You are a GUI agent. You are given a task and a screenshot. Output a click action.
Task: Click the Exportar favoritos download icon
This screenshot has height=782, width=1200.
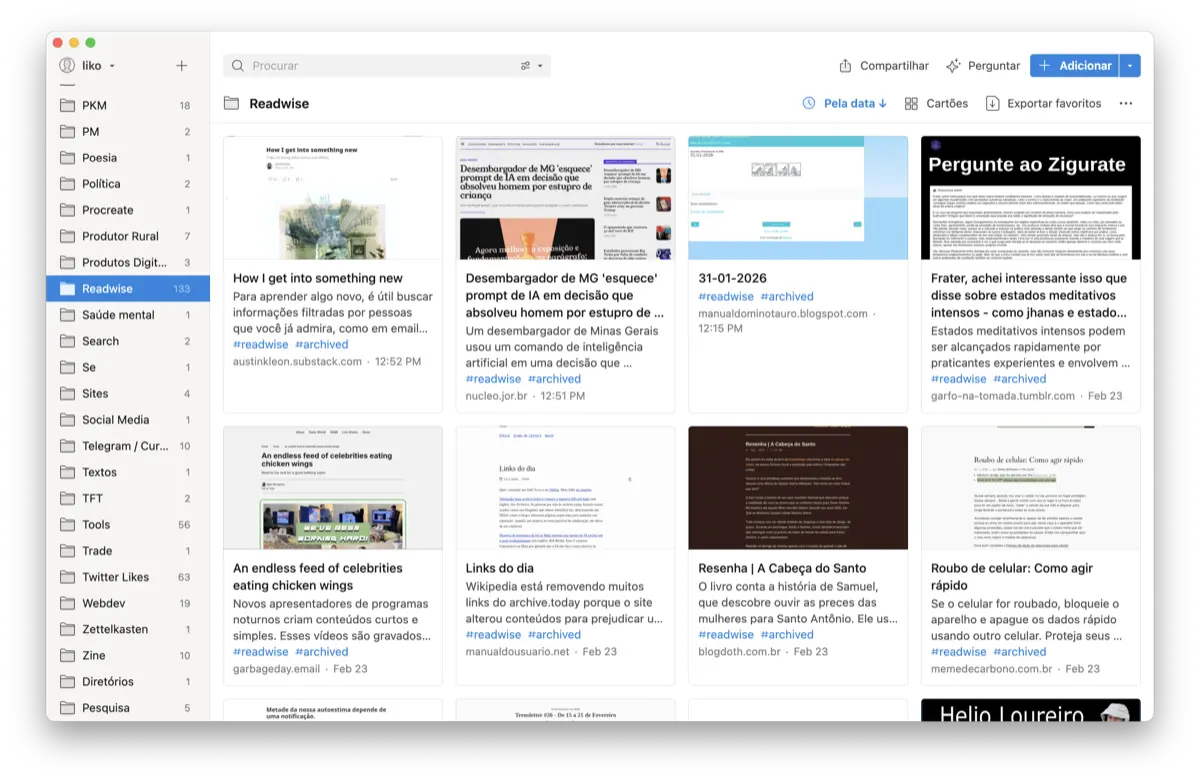click(991, 102)
